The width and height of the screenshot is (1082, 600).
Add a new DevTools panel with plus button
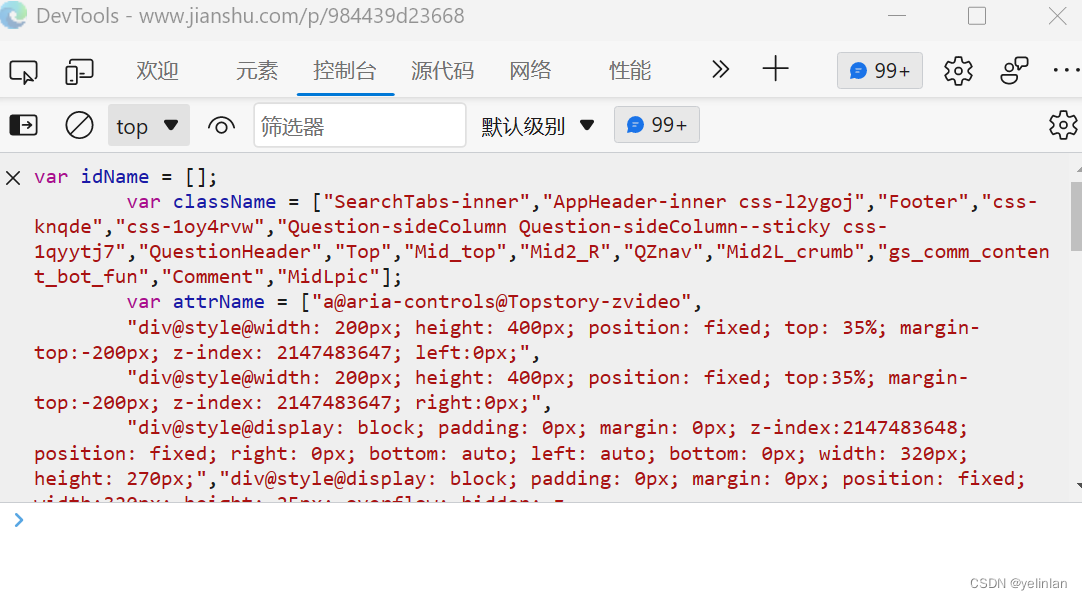pyautogui.click(x=775, y=70)
